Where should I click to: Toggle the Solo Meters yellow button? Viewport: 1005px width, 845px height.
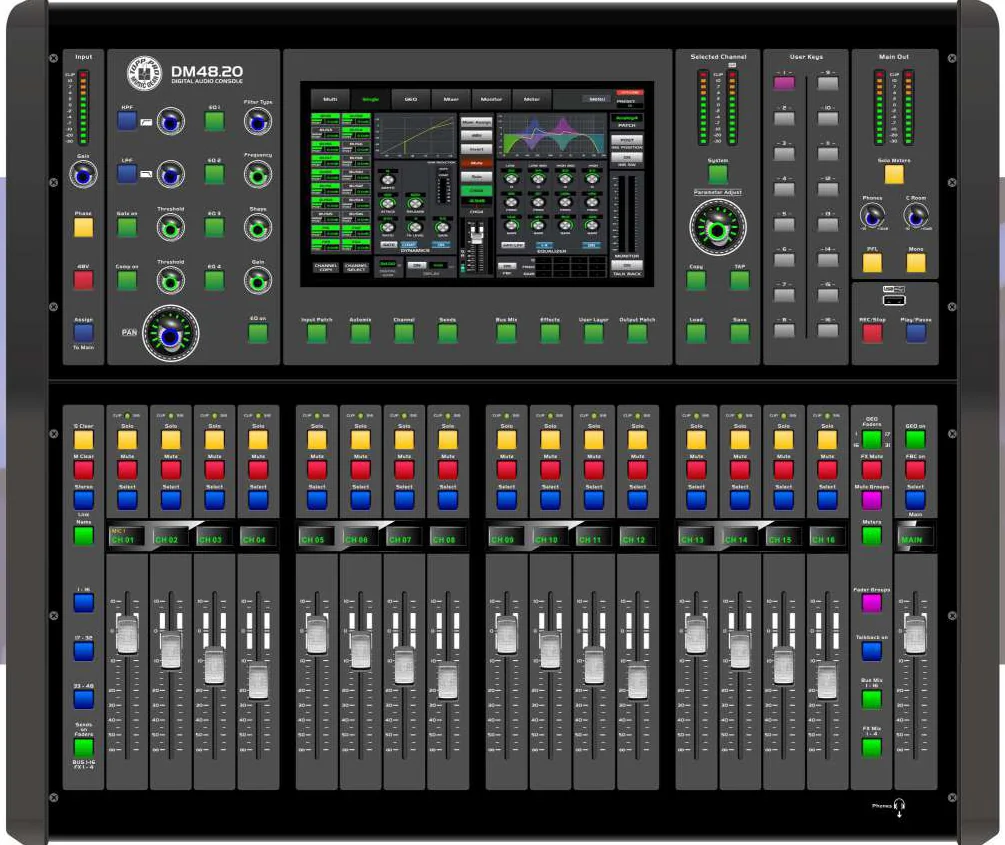pos(894,174)
